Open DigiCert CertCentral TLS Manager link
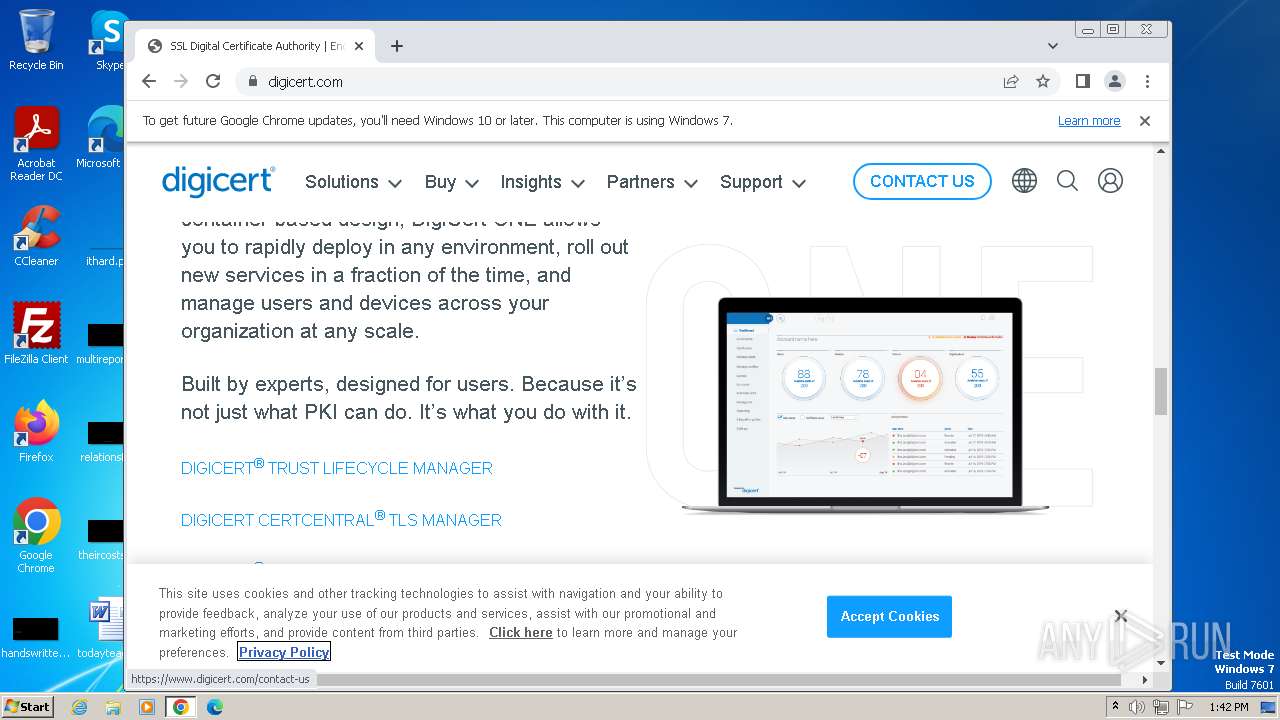 pyautogui.click(x=341, y=519)
